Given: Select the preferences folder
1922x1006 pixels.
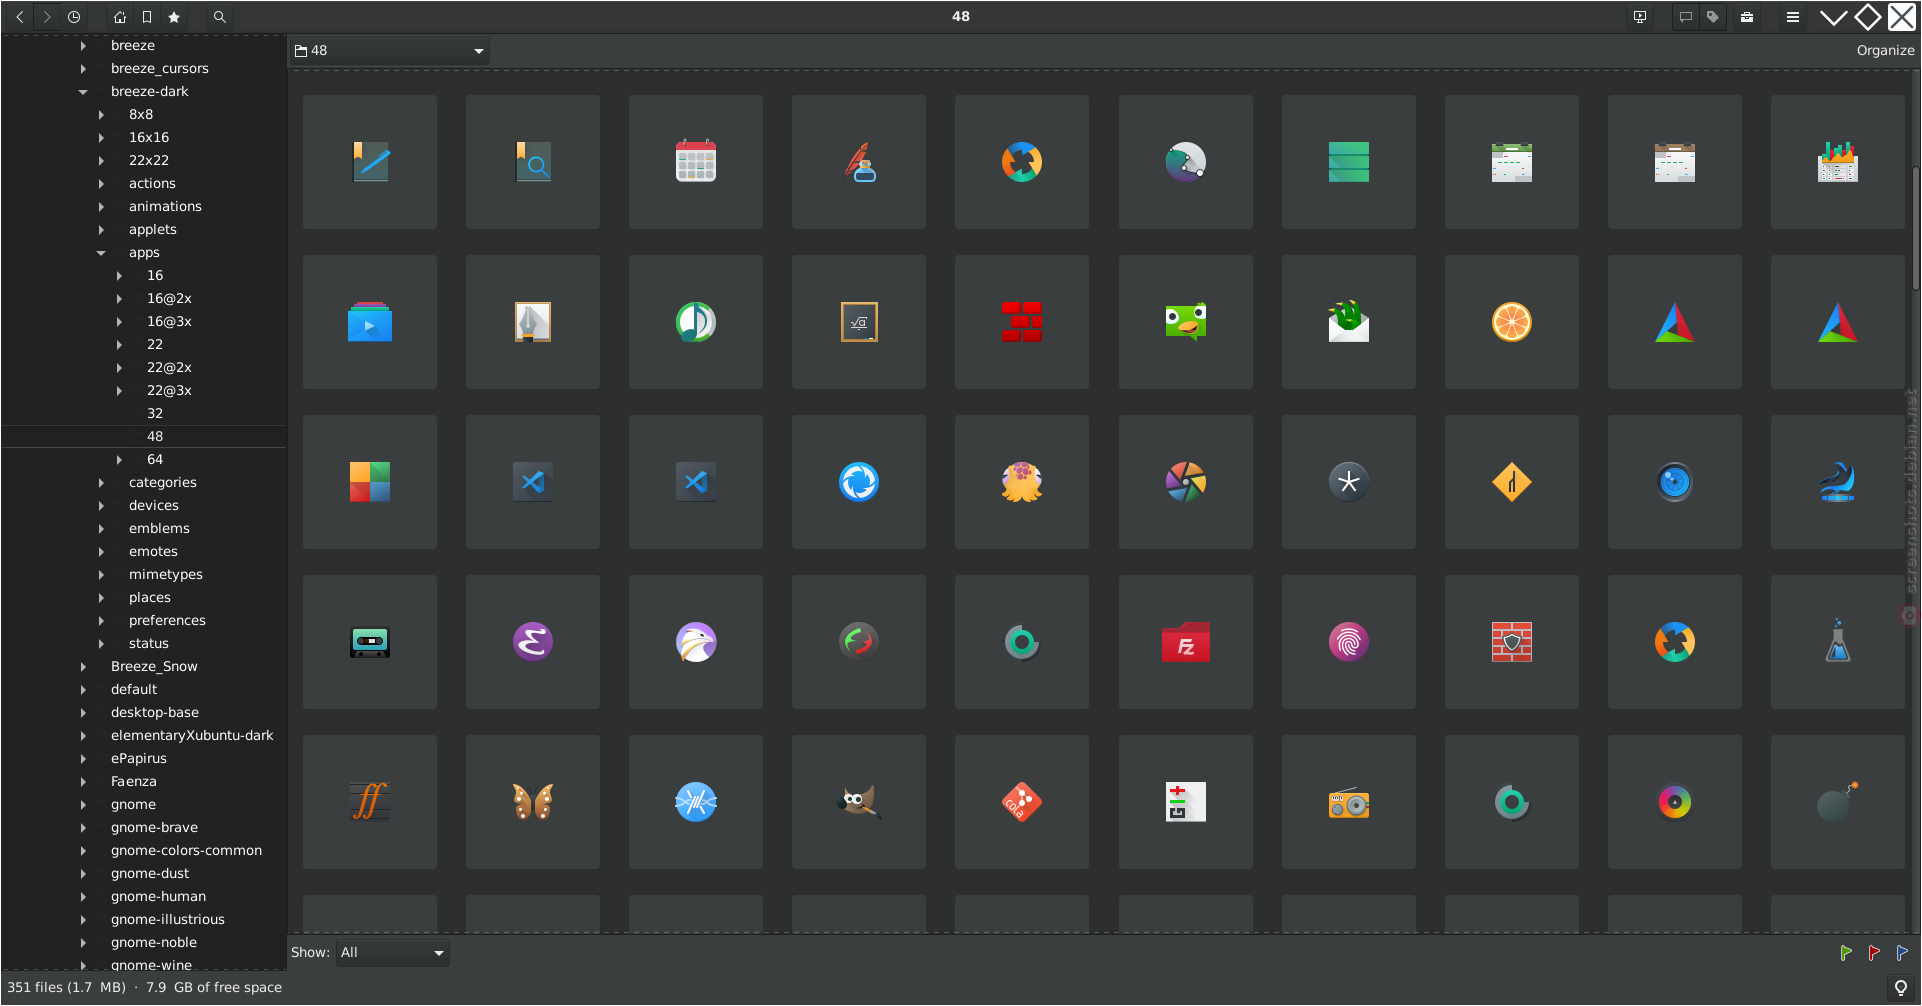Looking at the screenshot, I should coord(167,620).
